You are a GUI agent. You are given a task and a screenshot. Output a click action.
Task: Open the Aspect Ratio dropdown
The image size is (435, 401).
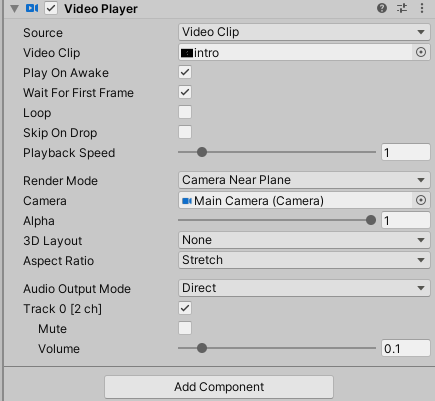304,260
